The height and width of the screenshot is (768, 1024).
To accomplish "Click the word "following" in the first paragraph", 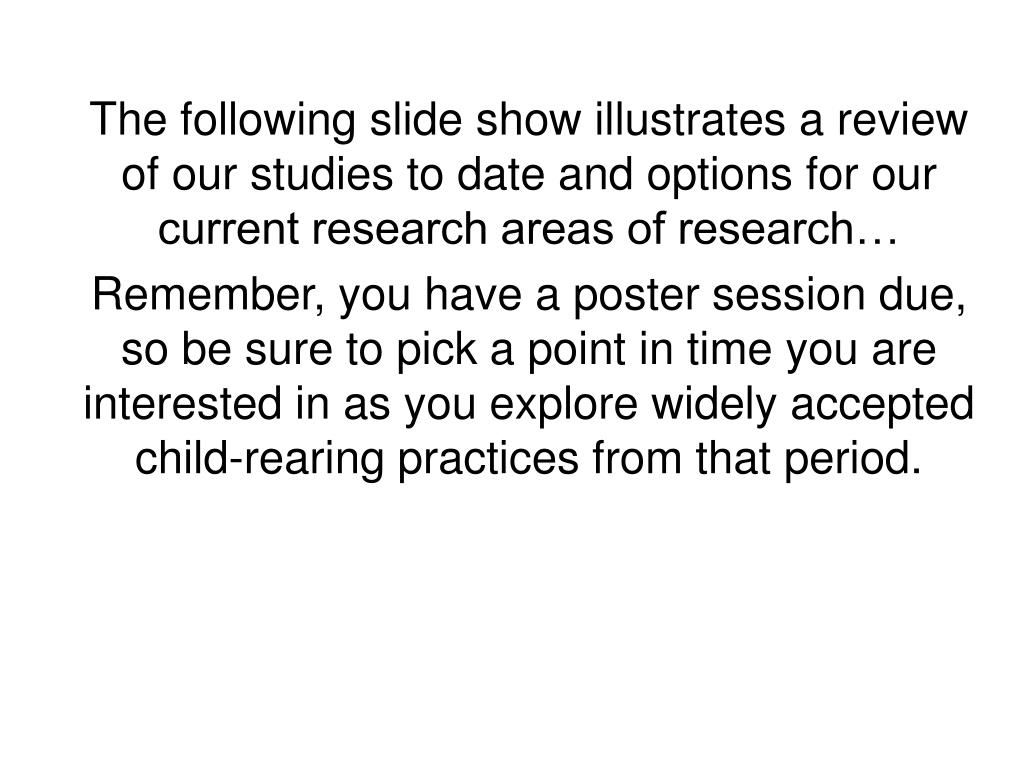I will [x=268, y=121].
